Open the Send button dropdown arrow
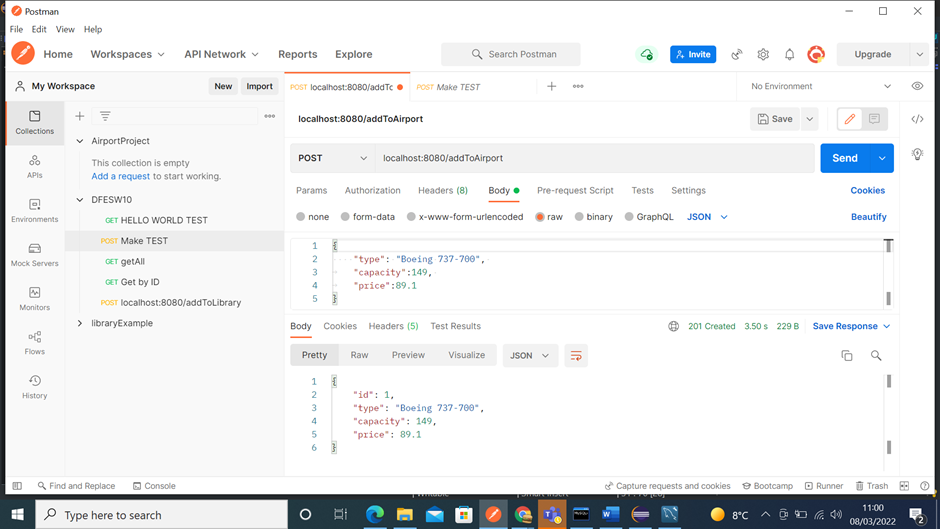The width and height of the screenshot is (940, 529). (x=882, y=158)
